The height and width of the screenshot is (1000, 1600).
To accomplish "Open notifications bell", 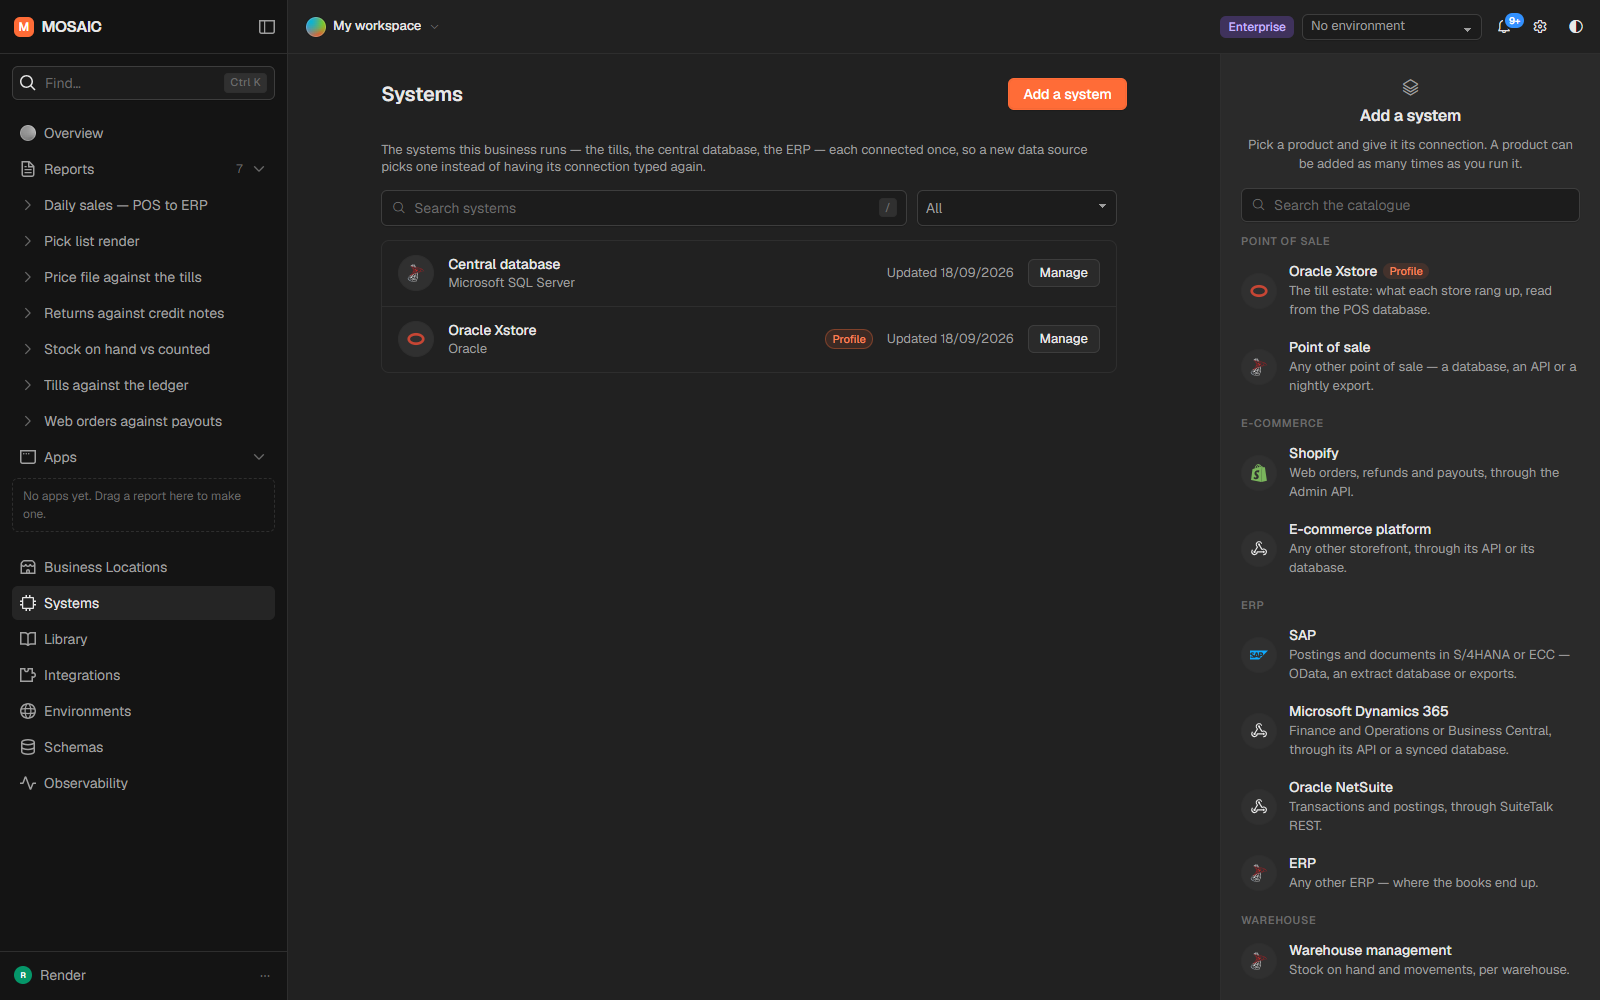I will 1504,27.
